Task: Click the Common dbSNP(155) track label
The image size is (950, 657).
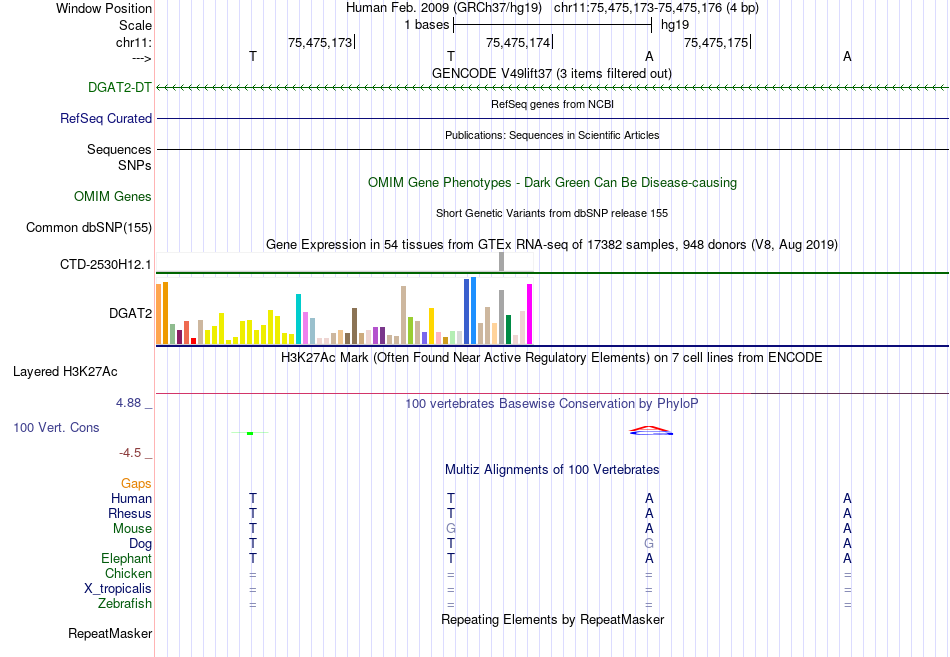Action: click(89, 227)
